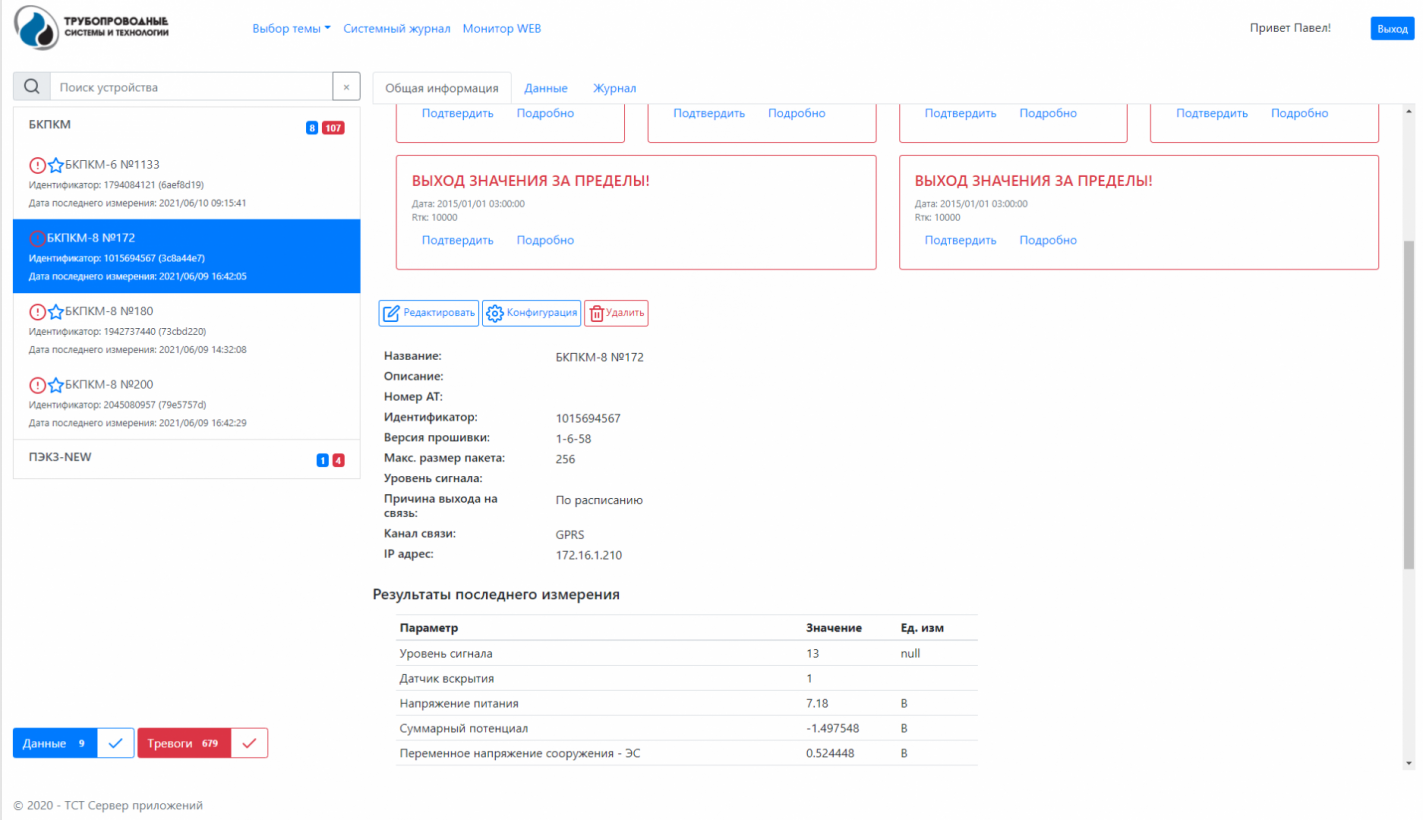This screenshot has width=1423, height=820.
Task: Open Конфигурация via the gear icon
Action: pos(494,313)
